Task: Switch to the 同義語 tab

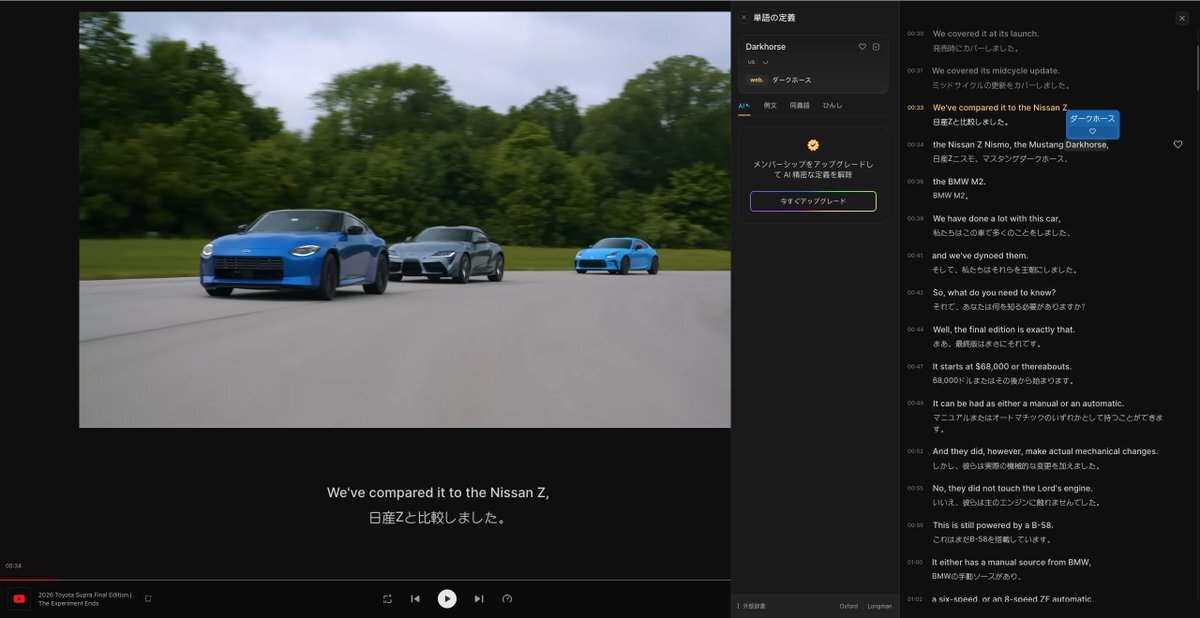Action: pyautogui.click(x=800, y=105)
